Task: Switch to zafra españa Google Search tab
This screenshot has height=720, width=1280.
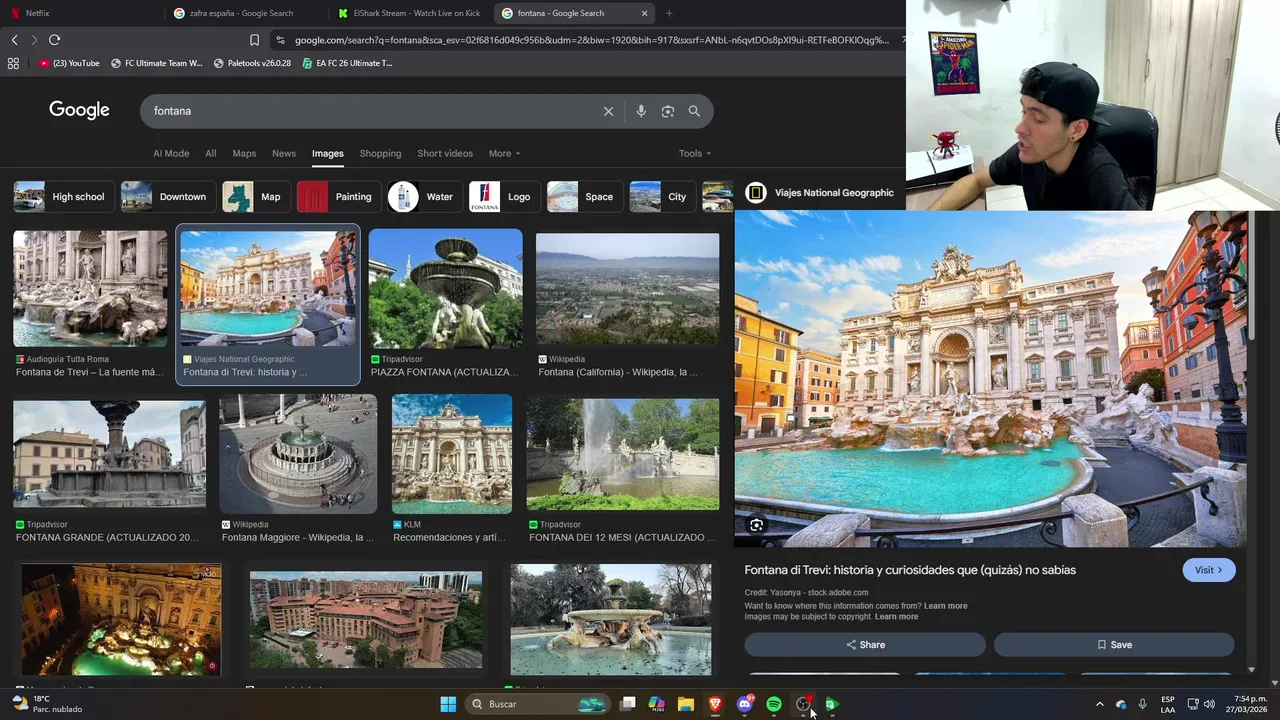Action: tap(245, 13)
